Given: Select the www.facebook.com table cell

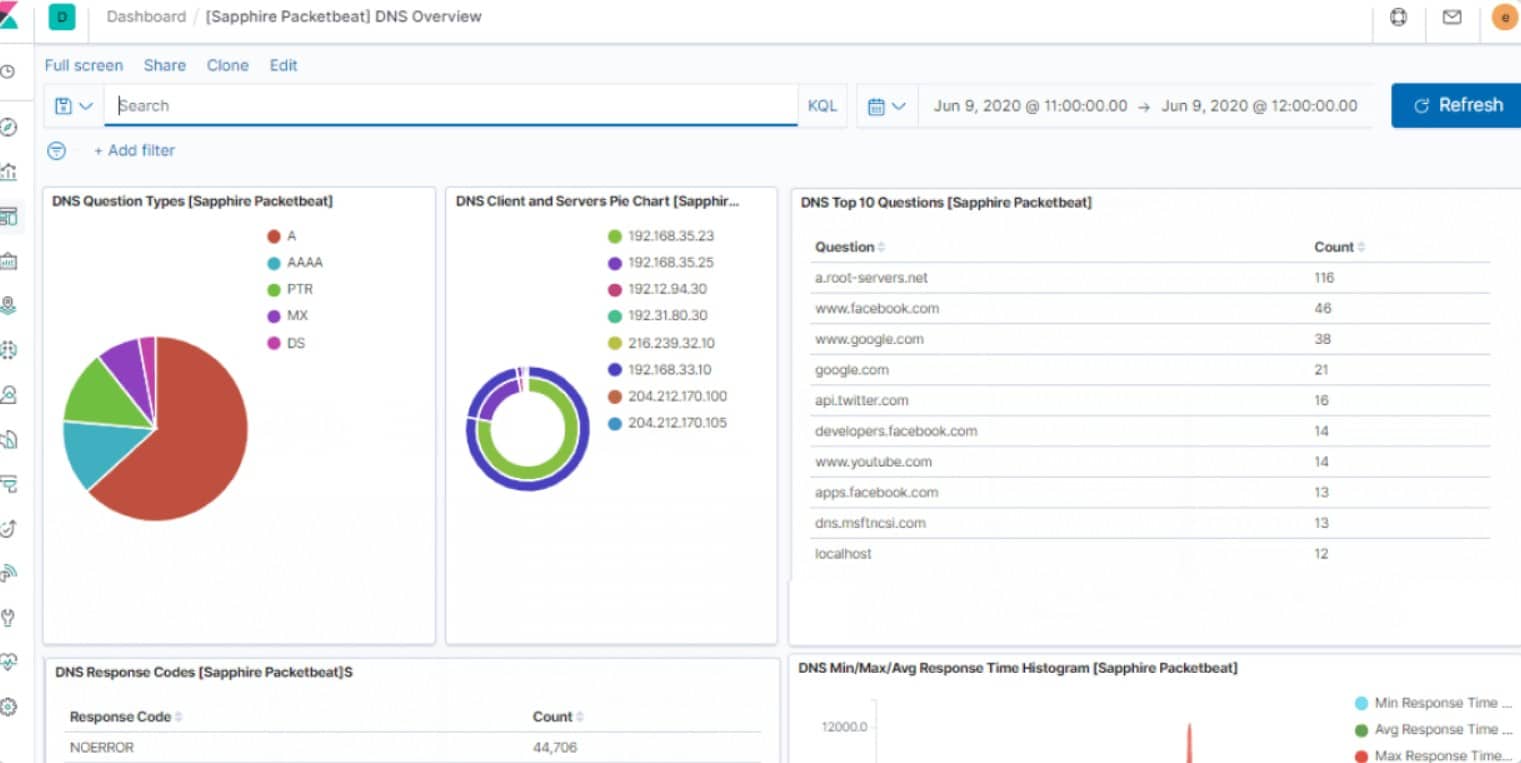Looking at the screenshot, I should click(877, 308).
